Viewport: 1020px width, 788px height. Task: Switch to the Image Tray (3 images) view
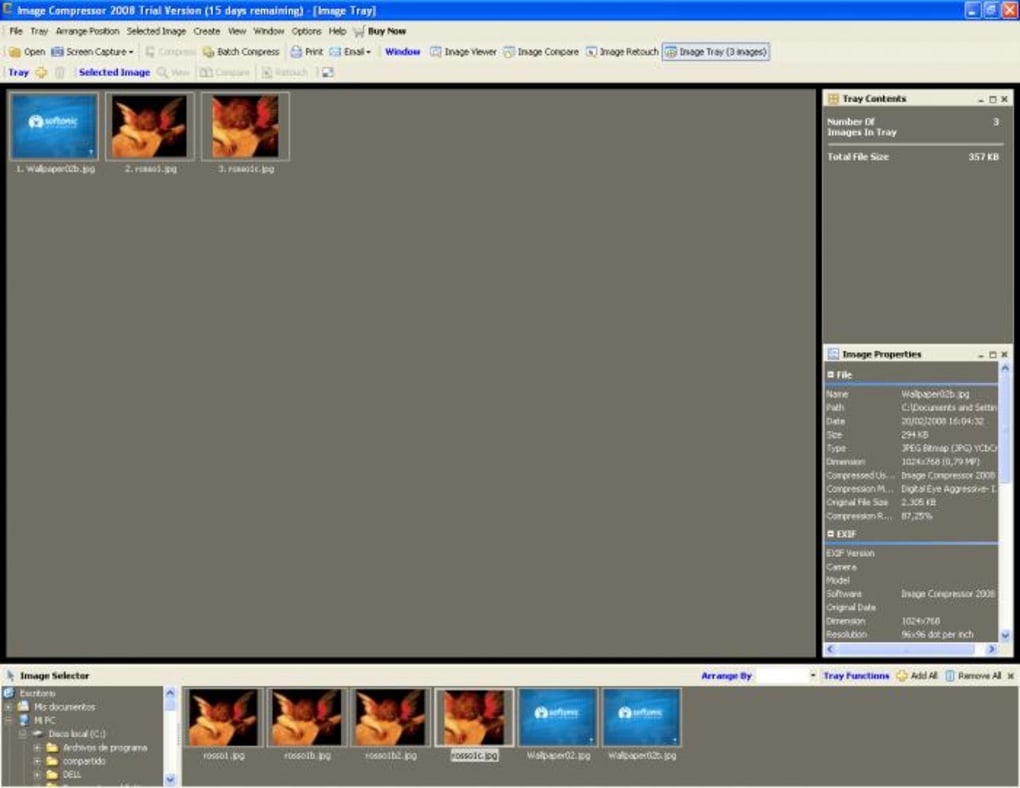coord(718,51)
